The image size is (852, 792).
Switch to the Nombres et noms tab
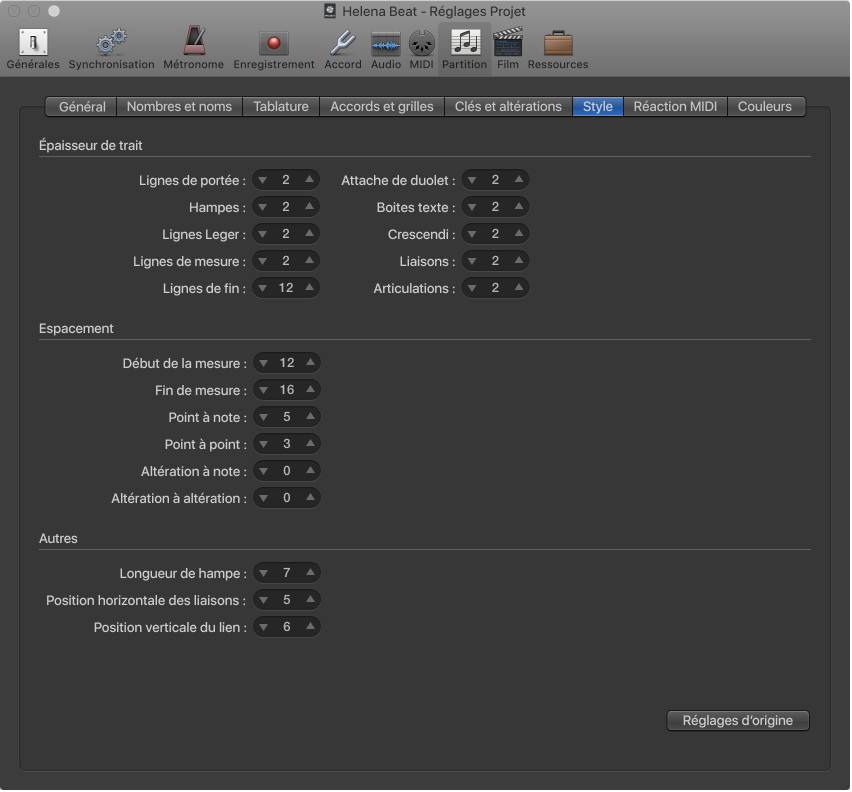coord(179,106)
